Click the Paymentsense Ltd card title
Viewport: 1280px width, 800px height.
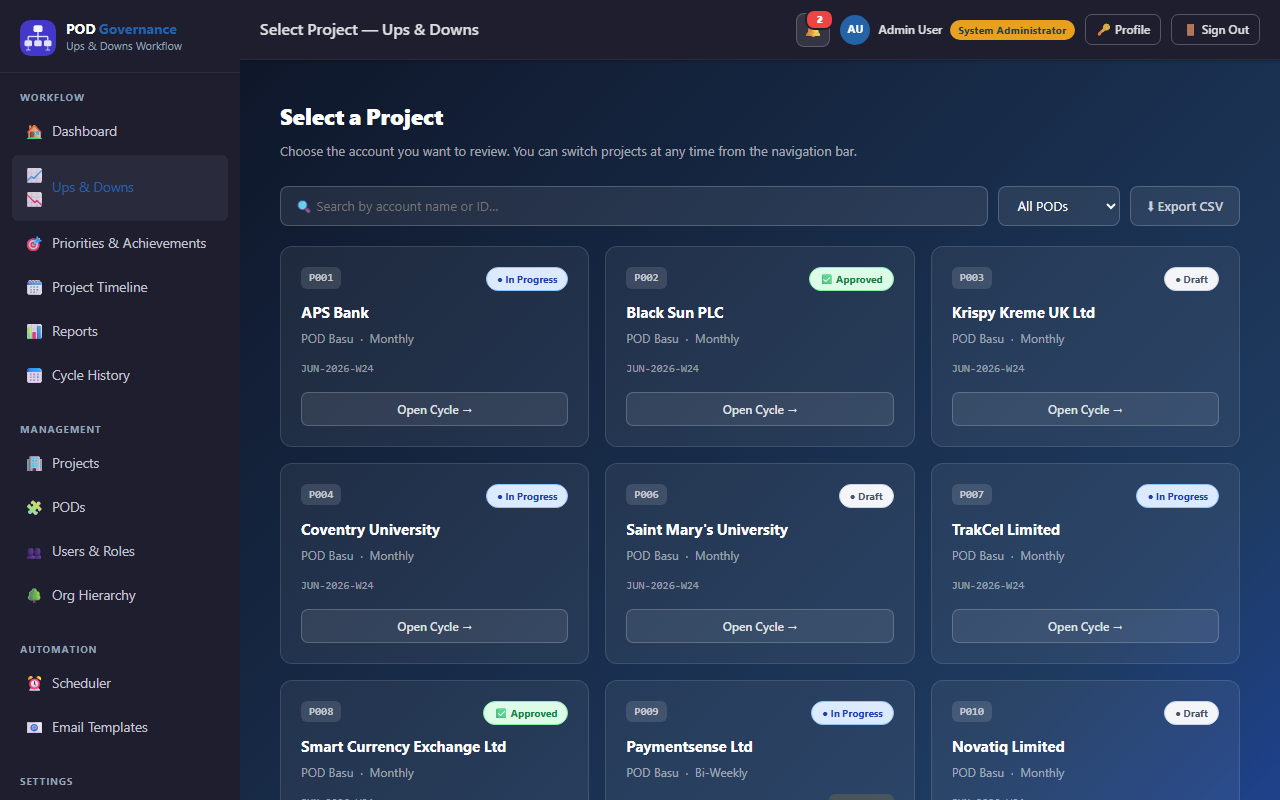[x=689, y=747]
